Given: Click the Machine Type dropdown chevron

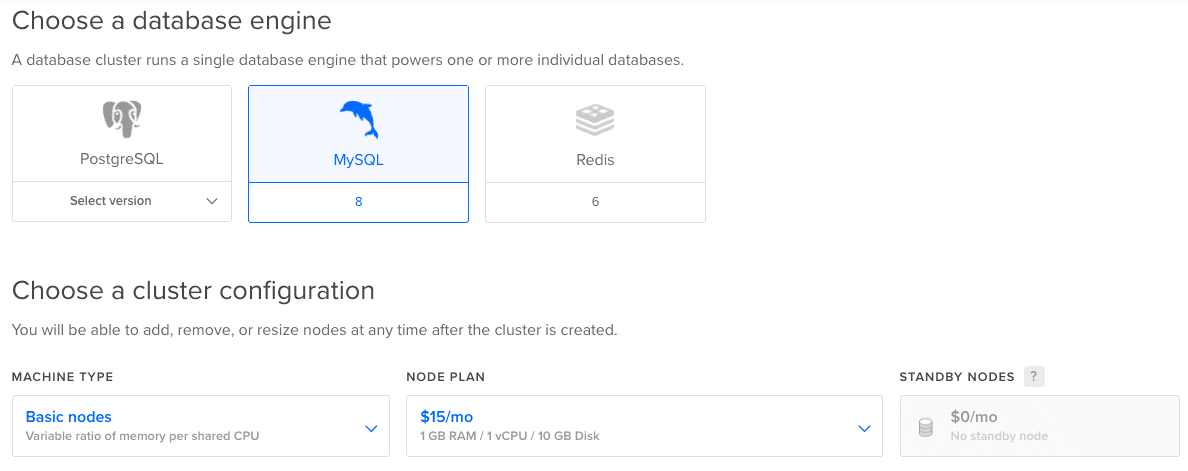Looking at the screenshot, I should point(370,429).
